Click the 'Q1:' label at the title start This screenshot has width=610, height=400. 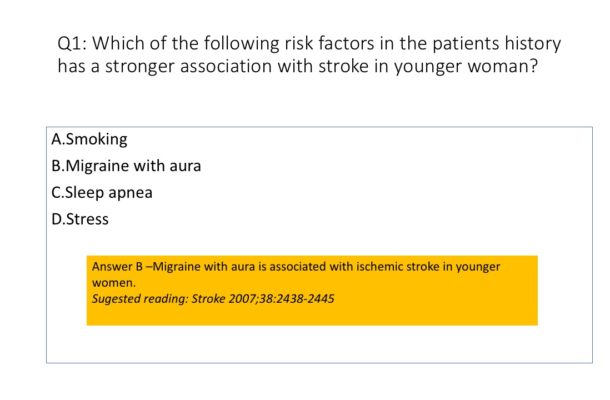point(75,44)
